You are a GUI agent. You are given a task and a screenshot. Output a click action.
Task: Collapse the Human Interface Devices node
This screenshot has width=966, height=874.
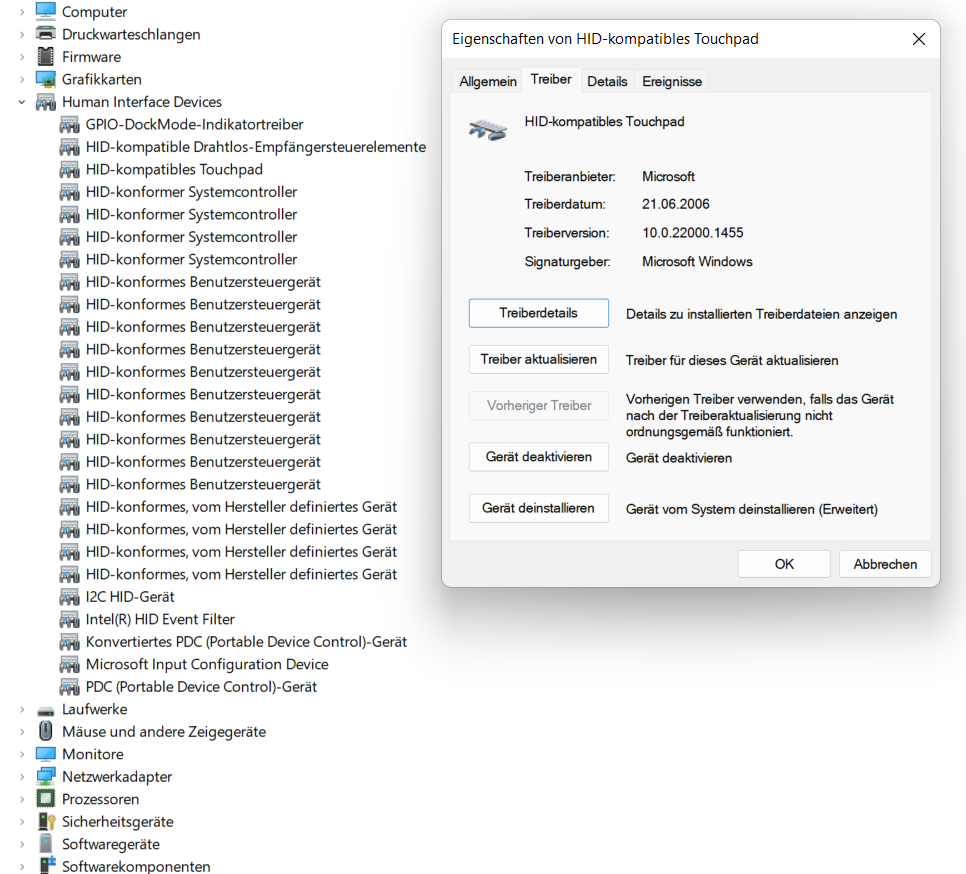22,102
